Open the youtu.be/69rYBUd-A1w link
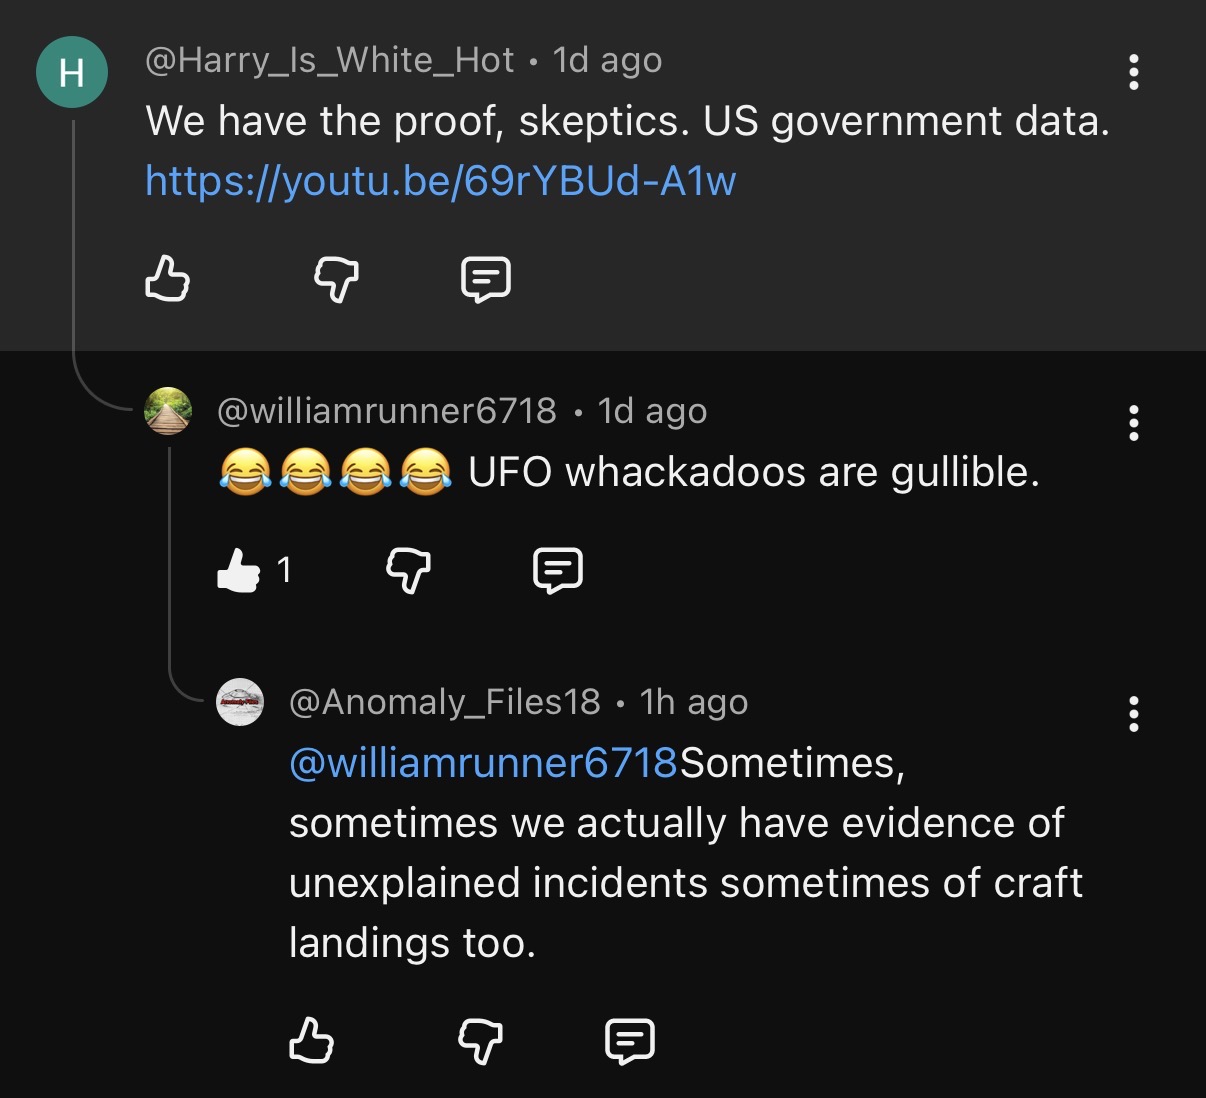Viewport: 1206px width, 1098px height. click(441, 181)
